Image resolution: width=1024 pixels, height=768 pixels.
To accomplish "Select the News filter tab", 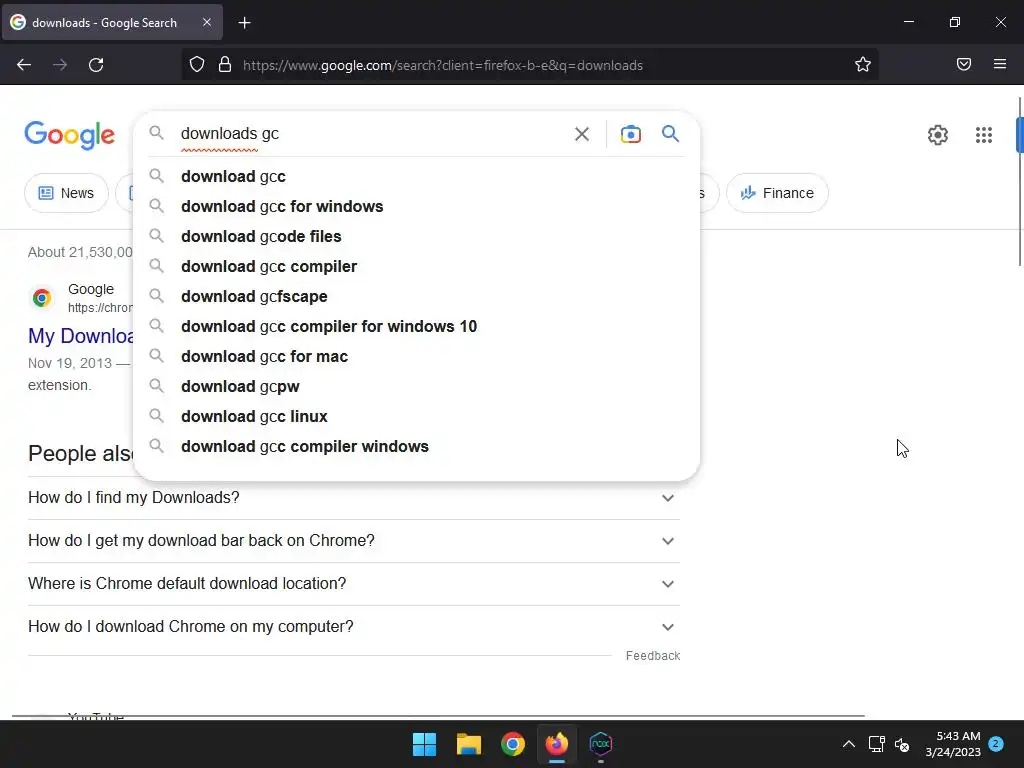I will pyautogui.click(x=66, y=193).
